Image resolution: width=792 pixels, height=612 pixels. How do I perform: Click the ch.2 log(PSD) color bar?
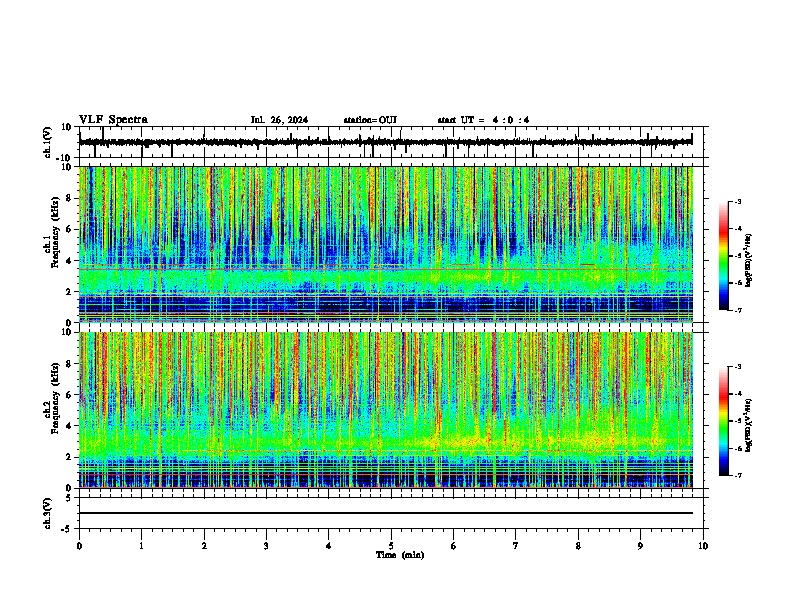[724, 421]
